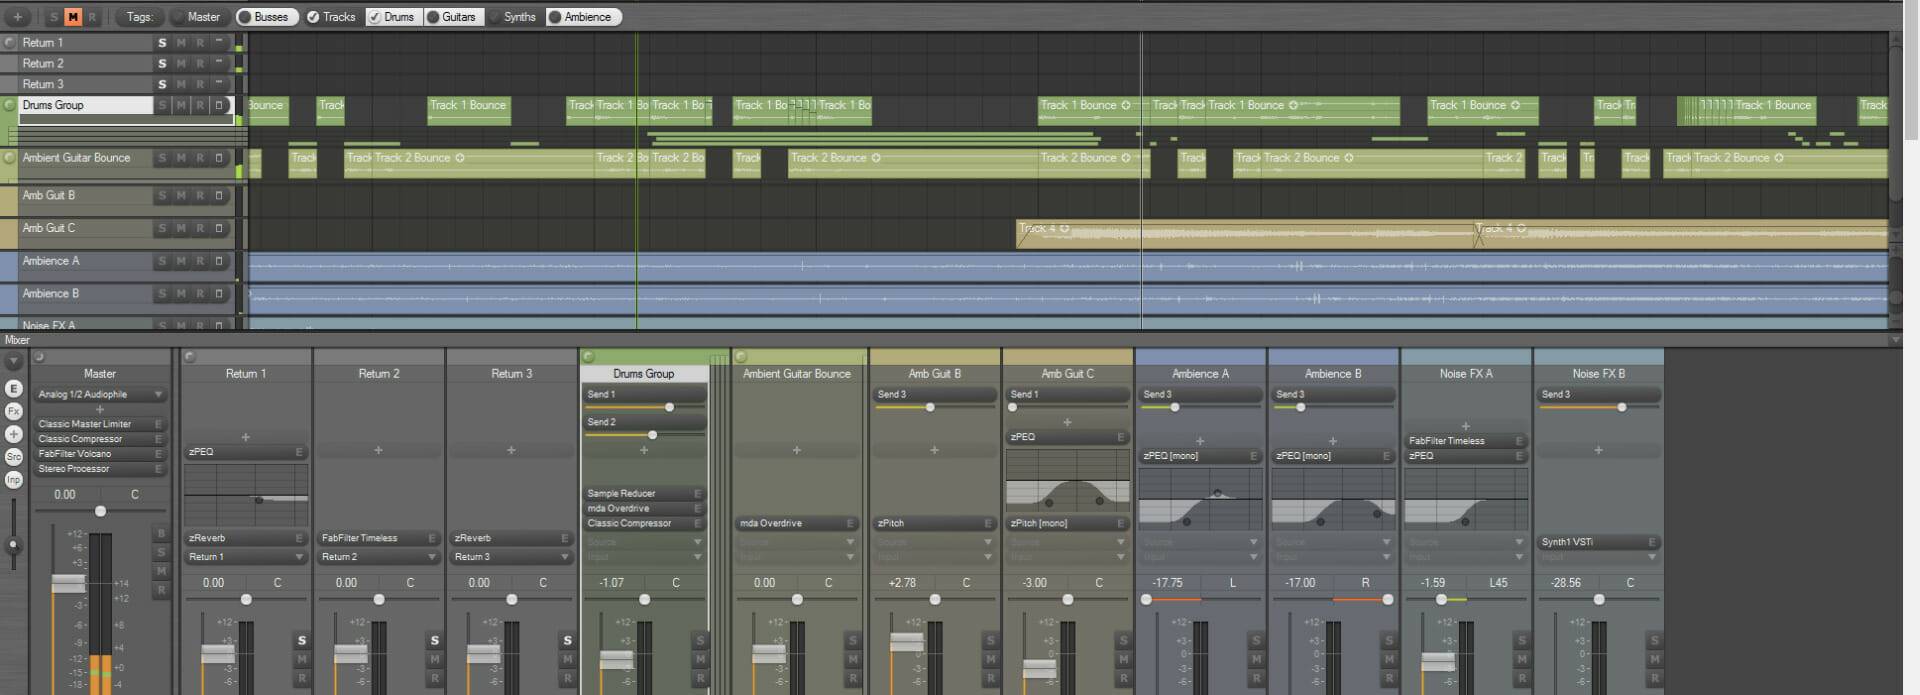This screenshot has width=1920, height=695.
Task: Solo the Return 1 mixer strip
Action: 302,640
